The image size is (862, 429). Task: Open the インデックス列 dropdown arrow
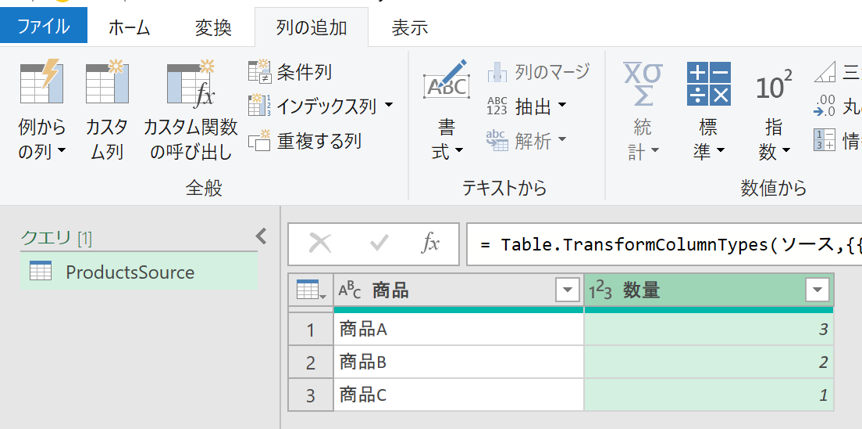389,104
